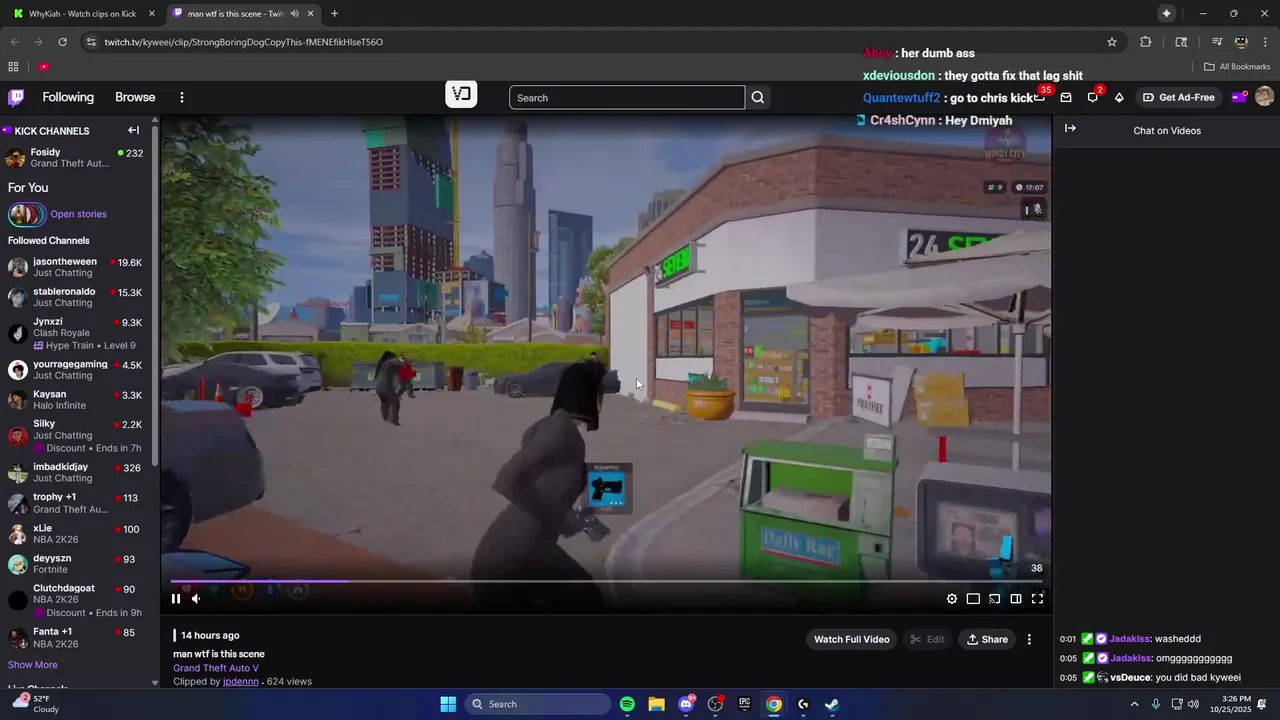Open the Clutchdagoat channel
1280x720 pixels.
click(76, 600)
